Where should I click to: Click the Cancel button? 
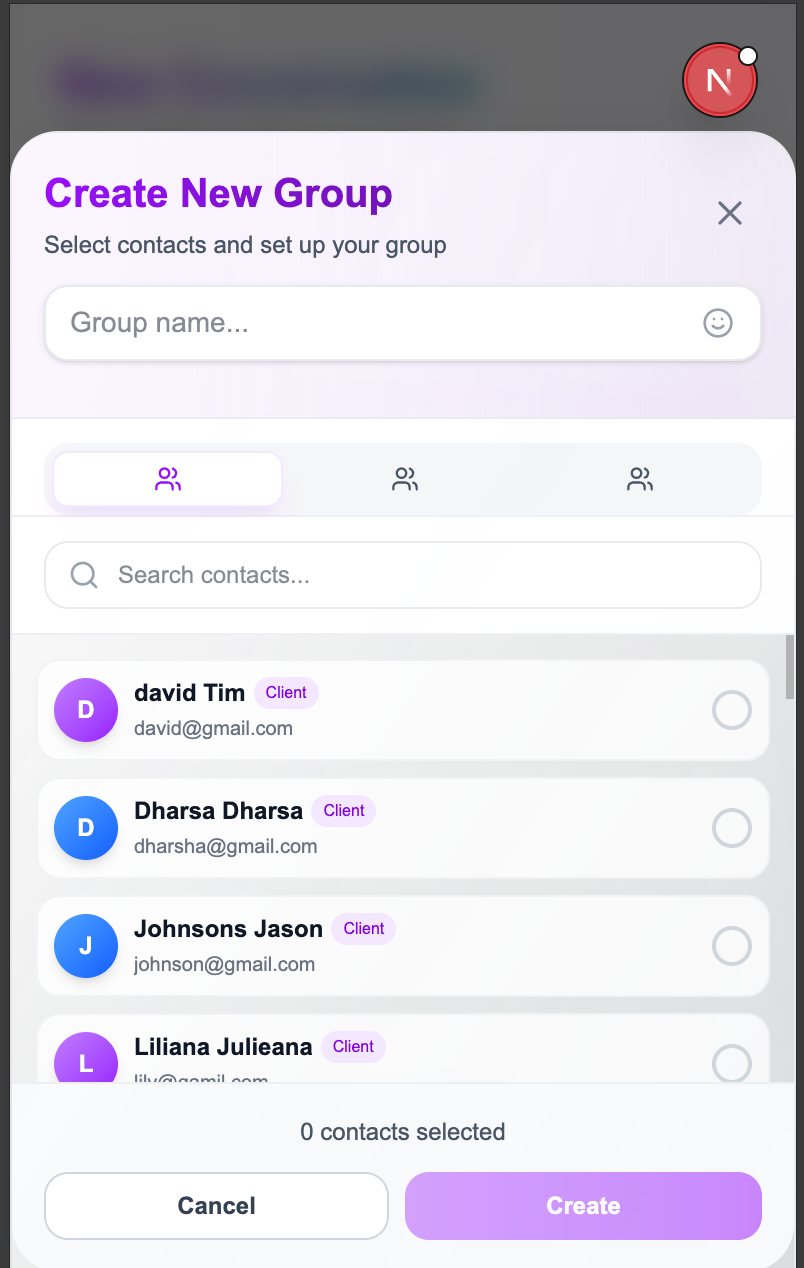[x=216, y=1206]
